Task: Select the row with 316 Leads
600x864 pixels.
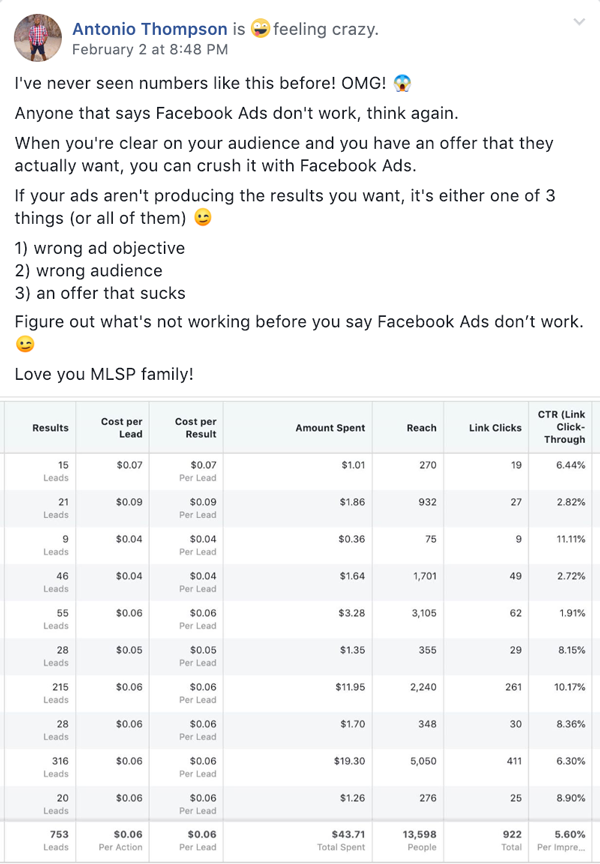Action: click(x=298, y=767)
